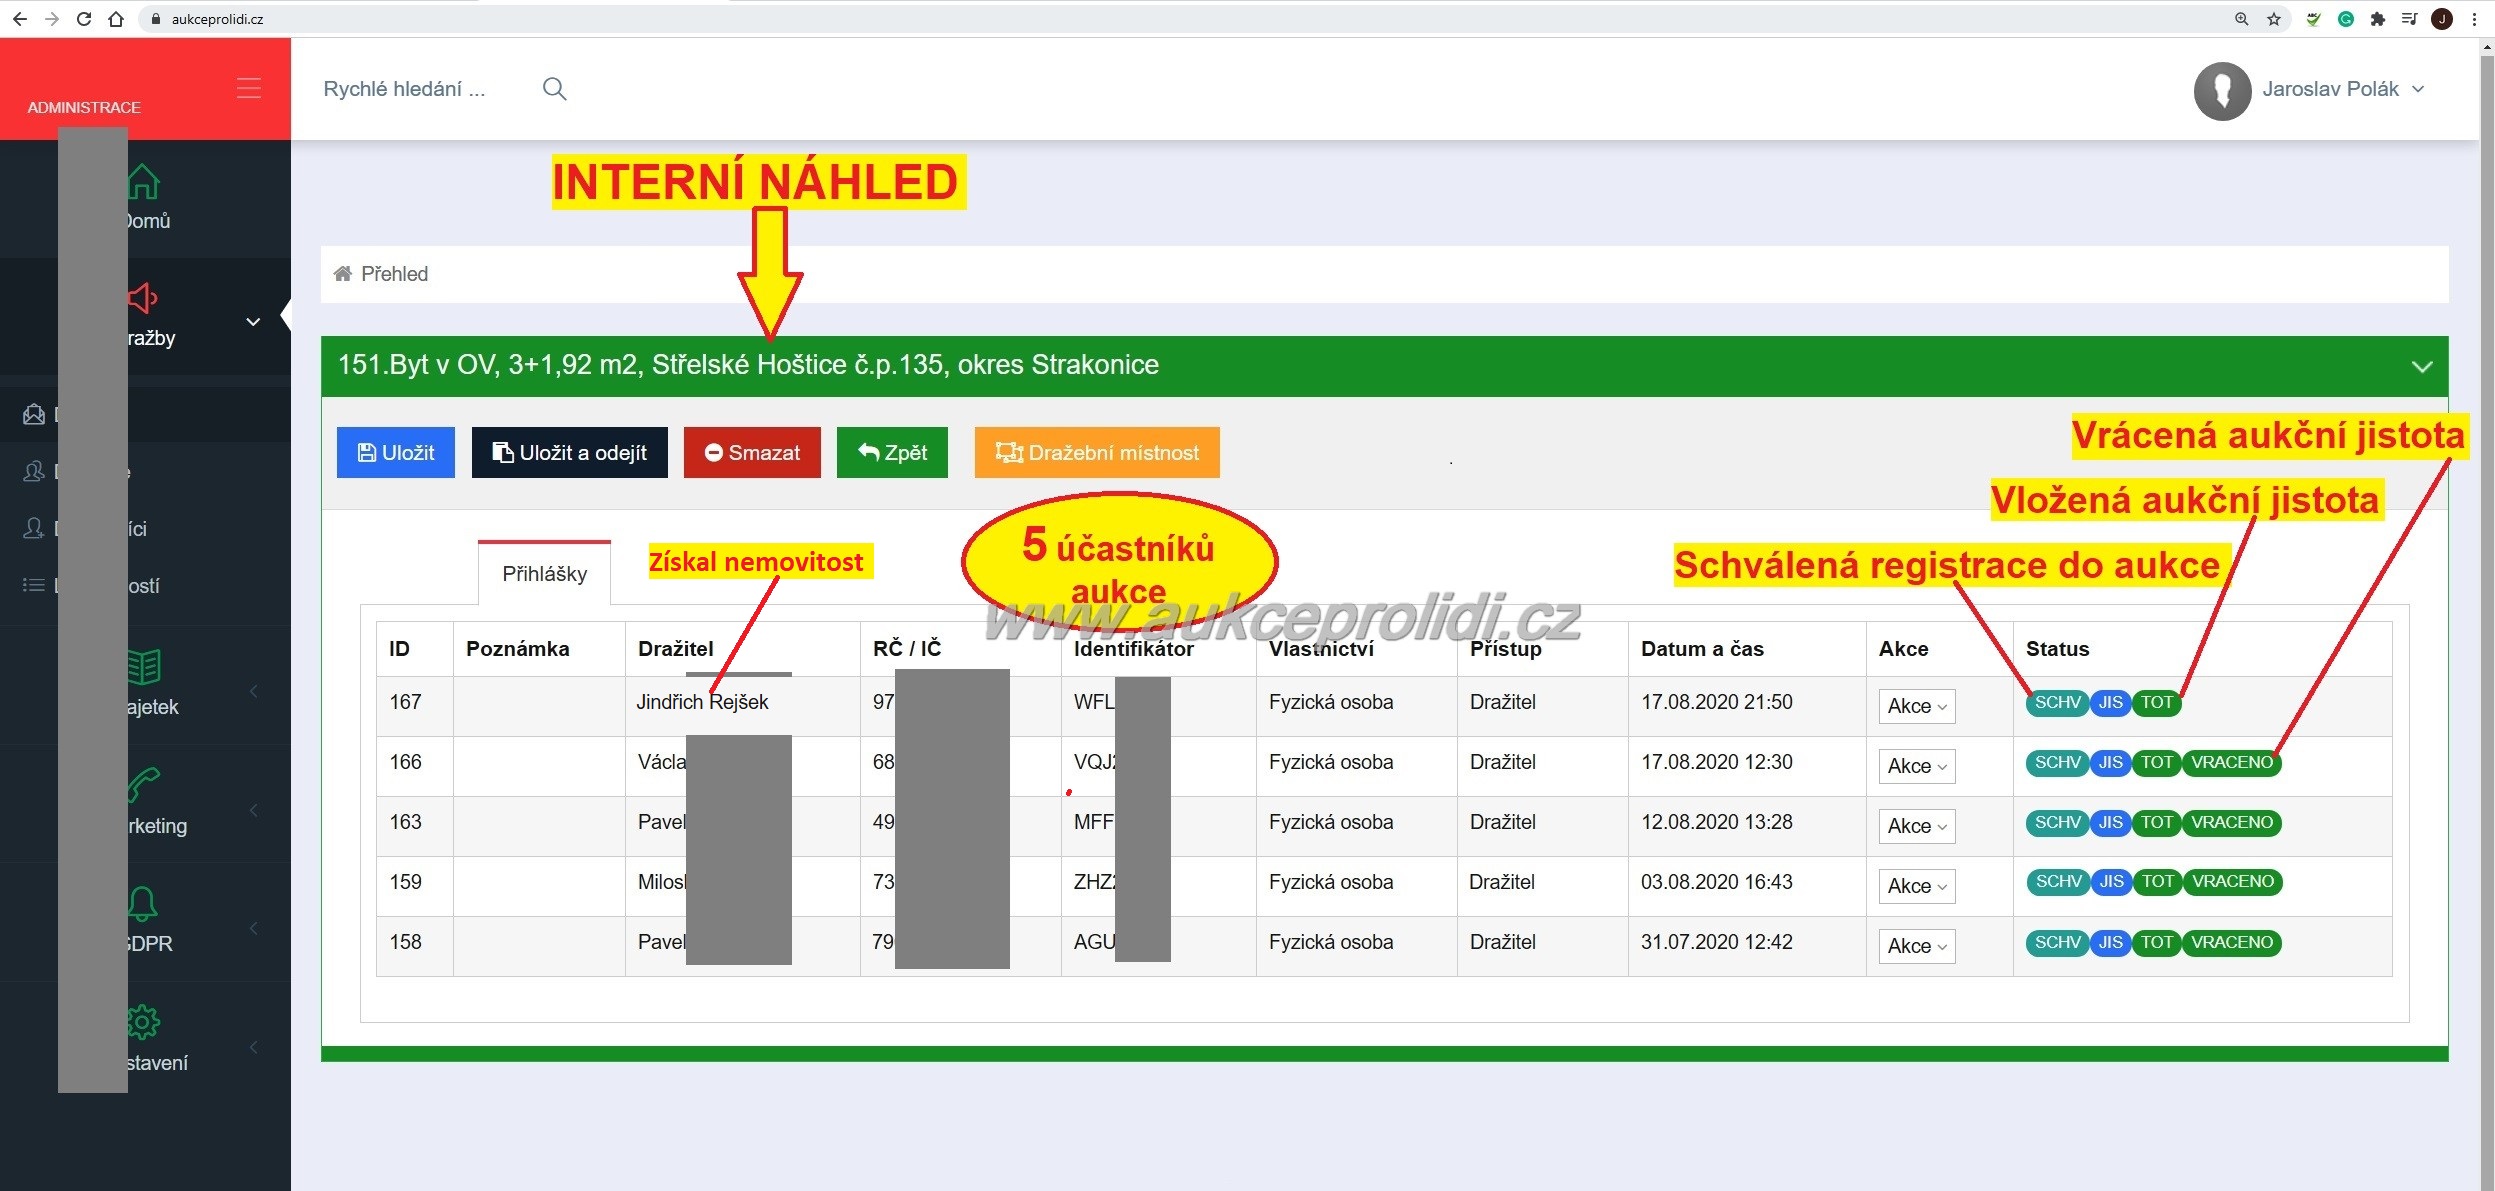Open Akce dropdown for ID 167

click(1917, 706)
